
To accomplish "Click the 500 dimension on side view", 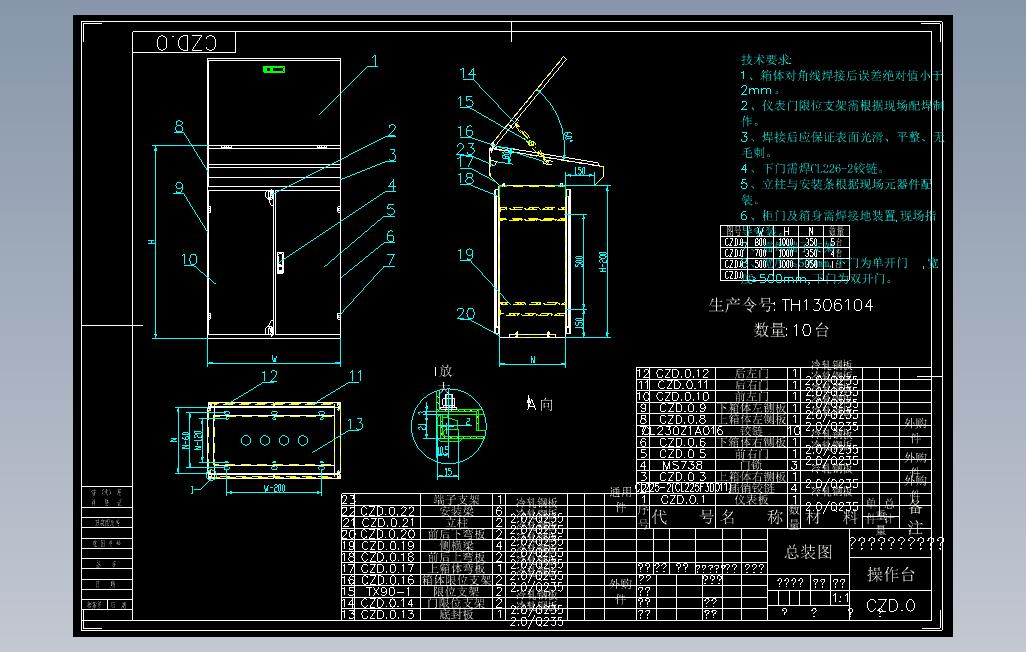I will 578,261.
